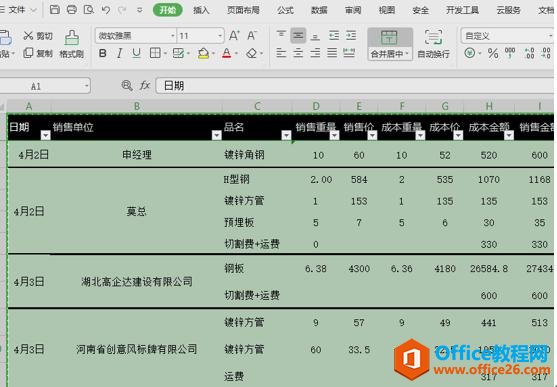Viewport: 557px width, 387px height.
Task: Center text horizontally
Action: 298,53
